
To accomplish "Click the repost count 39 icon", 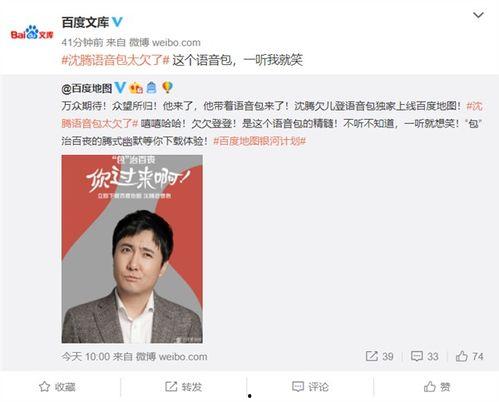I will tap(372, 356).
